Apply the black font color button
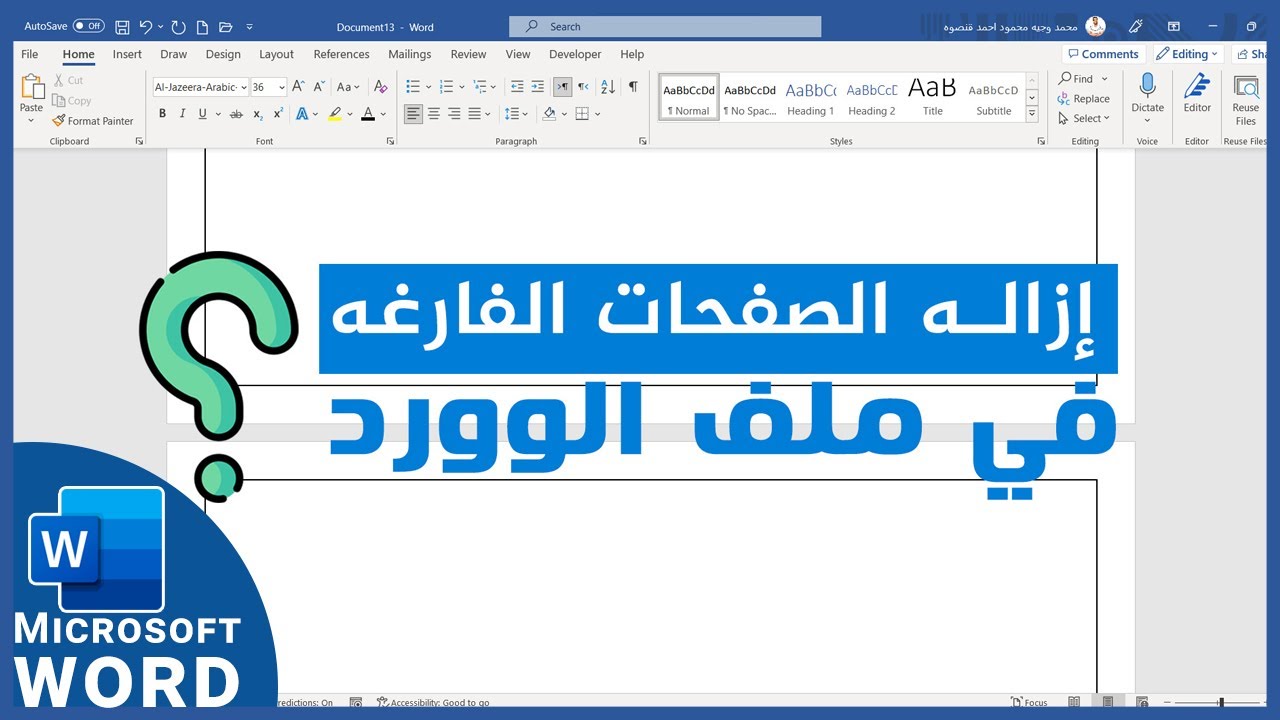The image size is (1280, 720). point(368,114)
